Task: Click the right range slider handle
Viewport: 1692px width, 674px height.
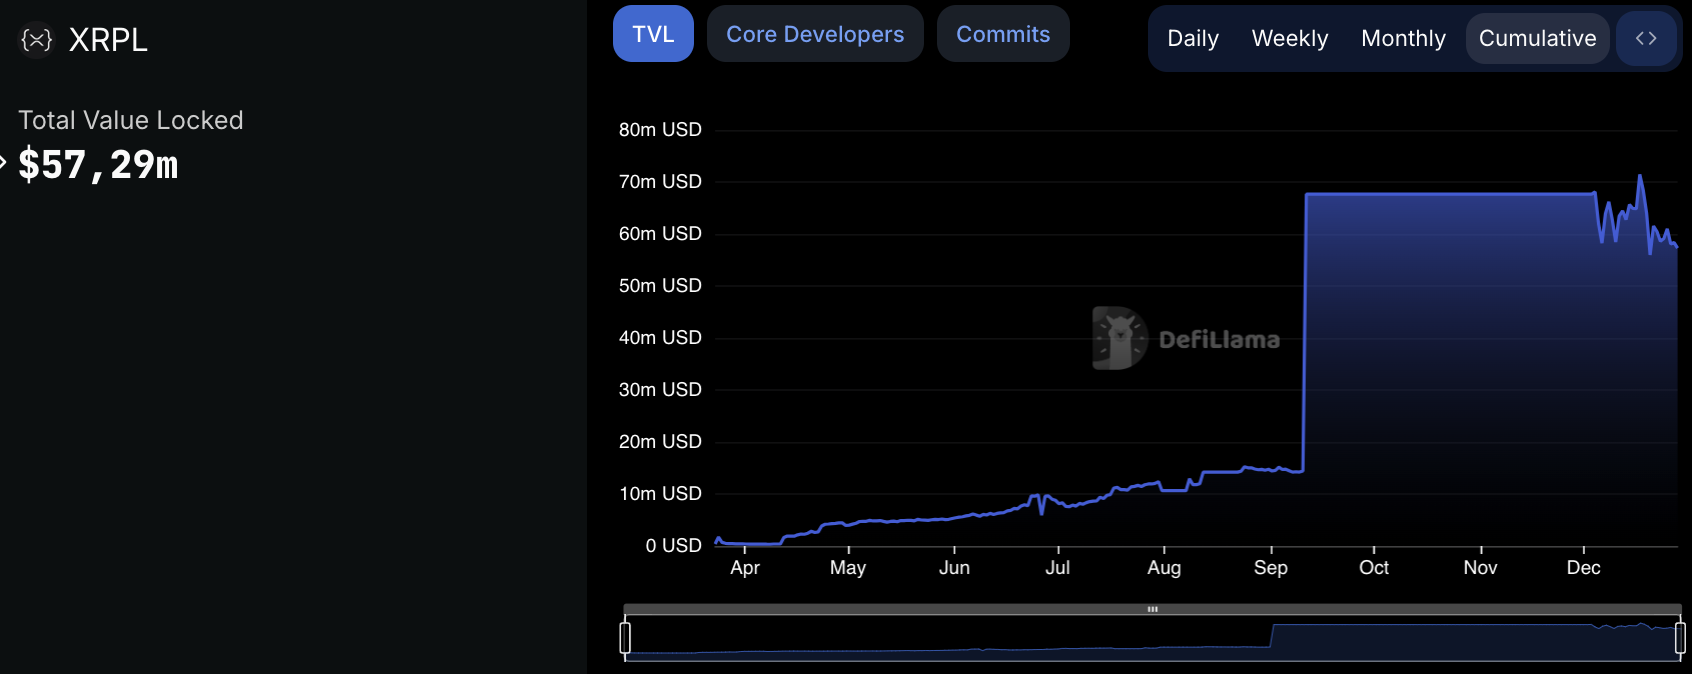Action: (x=1680, y=637)
